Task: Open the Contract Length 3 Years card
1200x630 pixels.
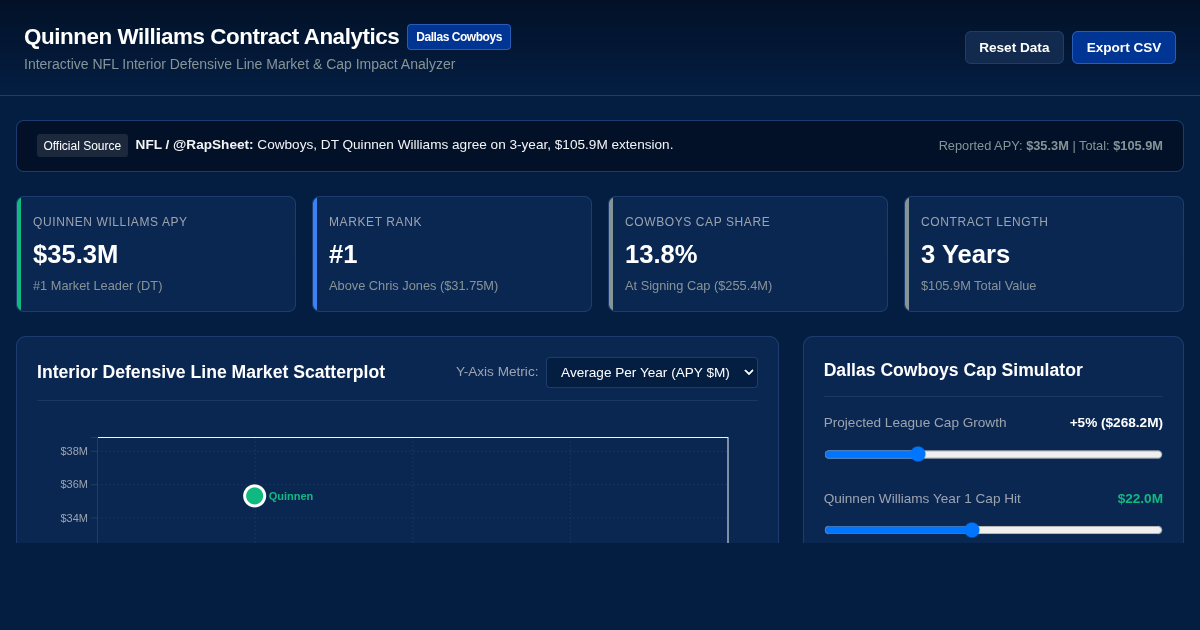Action: coord(1044,254)
